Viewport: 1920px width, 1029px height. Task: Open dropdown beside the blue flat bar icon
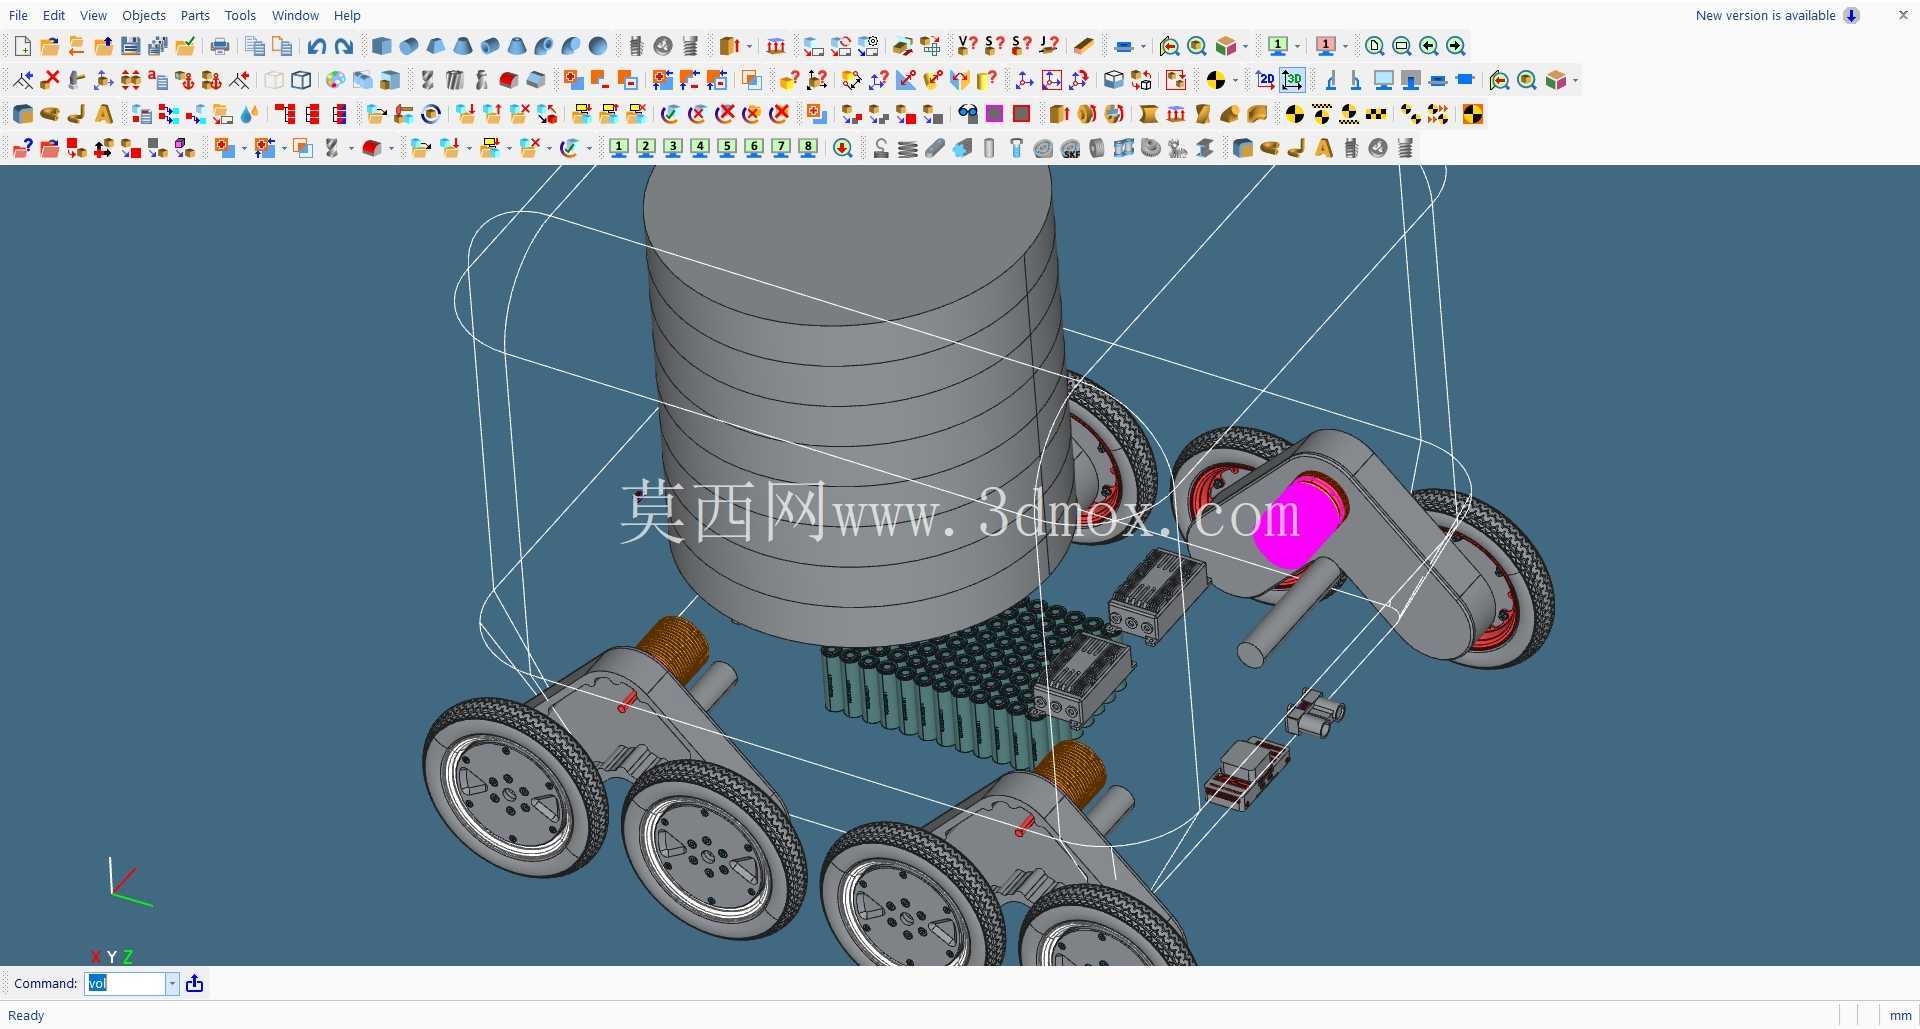[1143, 46]
